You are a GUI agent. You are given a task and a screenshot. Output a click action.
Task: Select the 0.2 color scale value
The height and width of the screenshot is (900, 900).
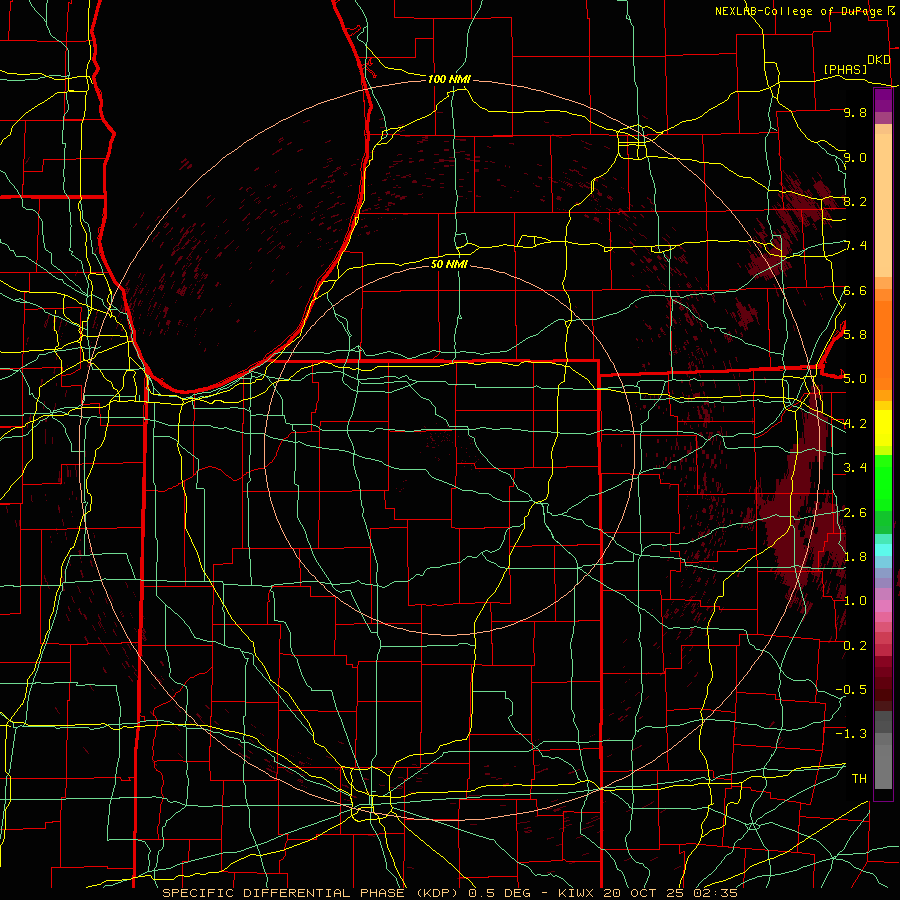(855, 646)
